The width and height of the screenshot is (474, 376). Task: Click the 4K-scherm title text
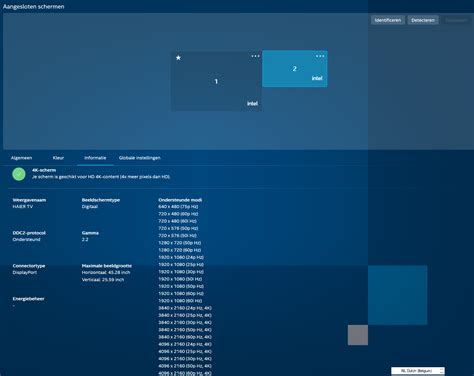tap(44, 170)
